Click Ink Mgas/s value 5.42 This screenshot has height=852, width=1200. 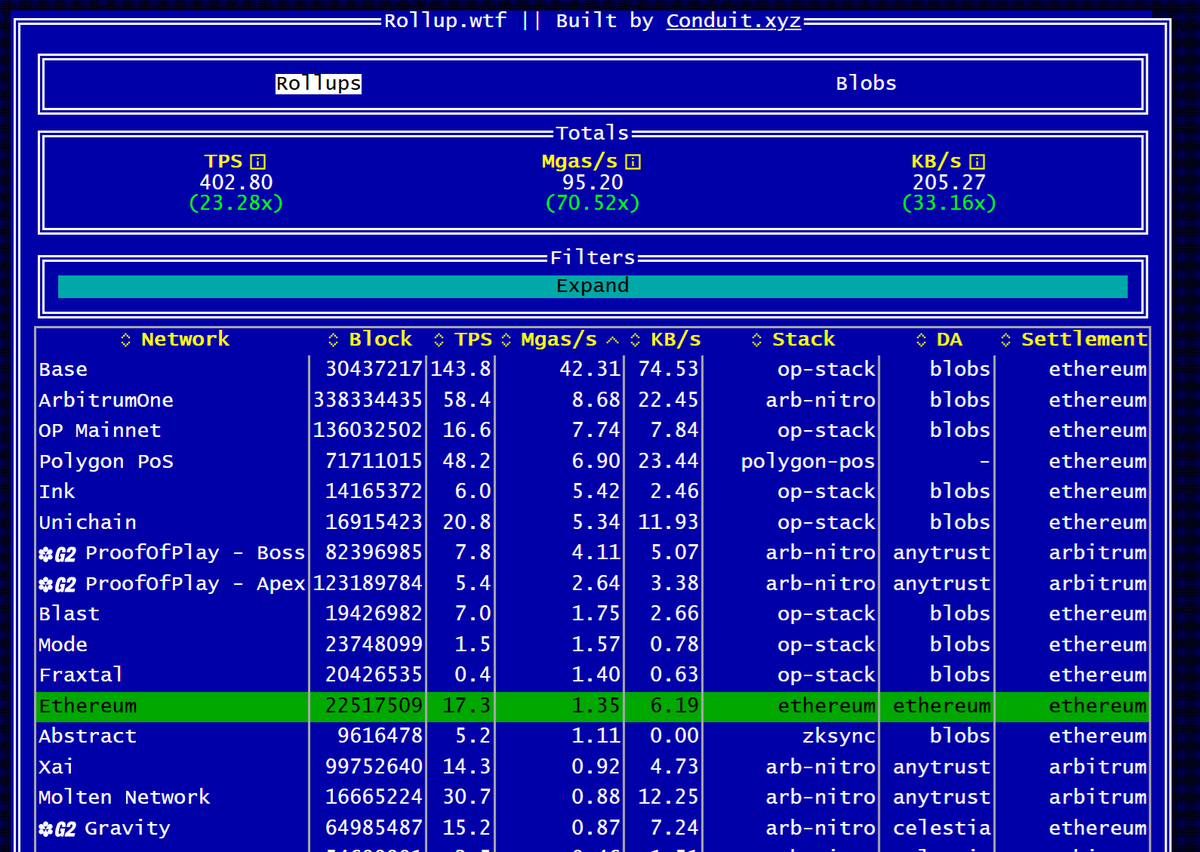[596, 492]
